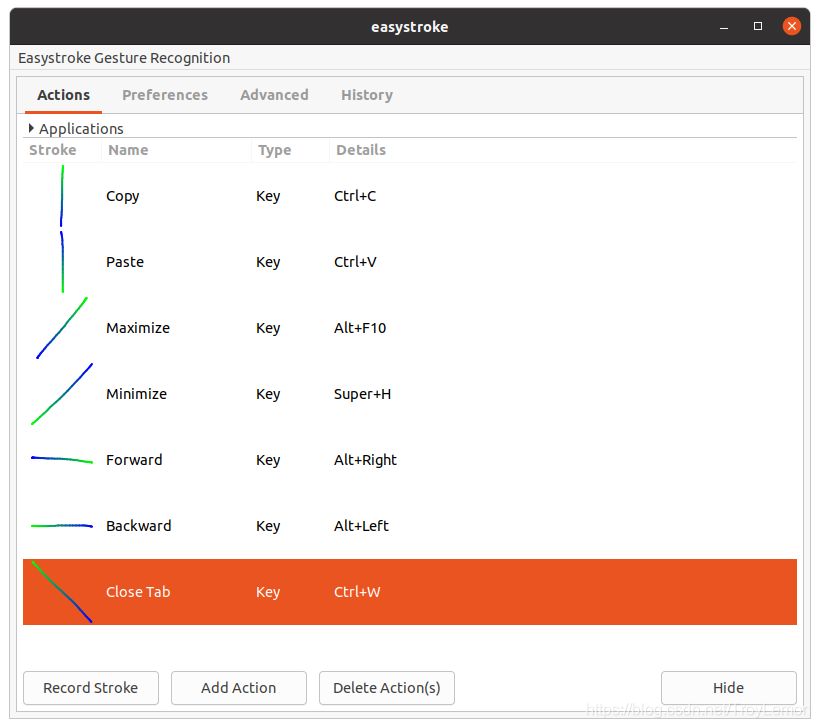The height and width of the screenshot is (728, 820).
Task: Click the Super+H details cell
Action: pyautogui.click(x=362, y=394)
